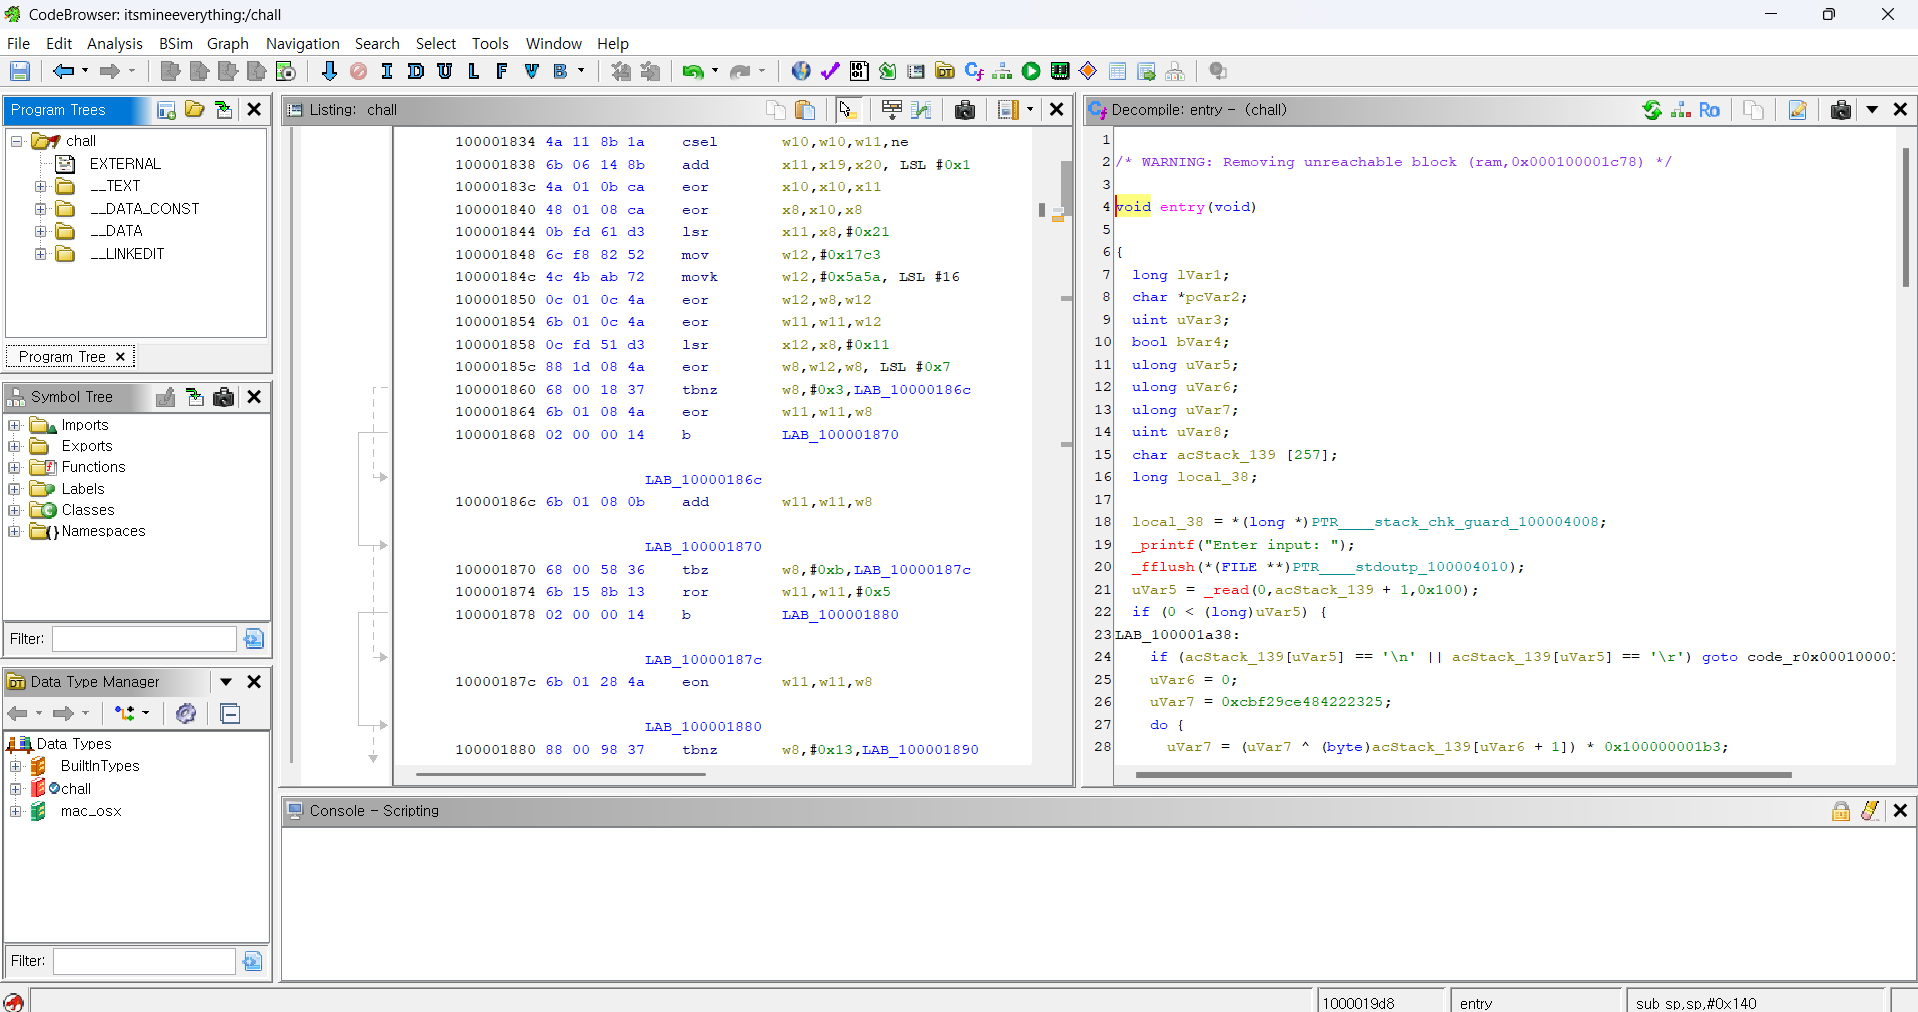Click re-decompile refresh icon in Decompile panel
Image resolution: width=1918 pixels, height=1012 pixels.
[x=1652, y=110]
